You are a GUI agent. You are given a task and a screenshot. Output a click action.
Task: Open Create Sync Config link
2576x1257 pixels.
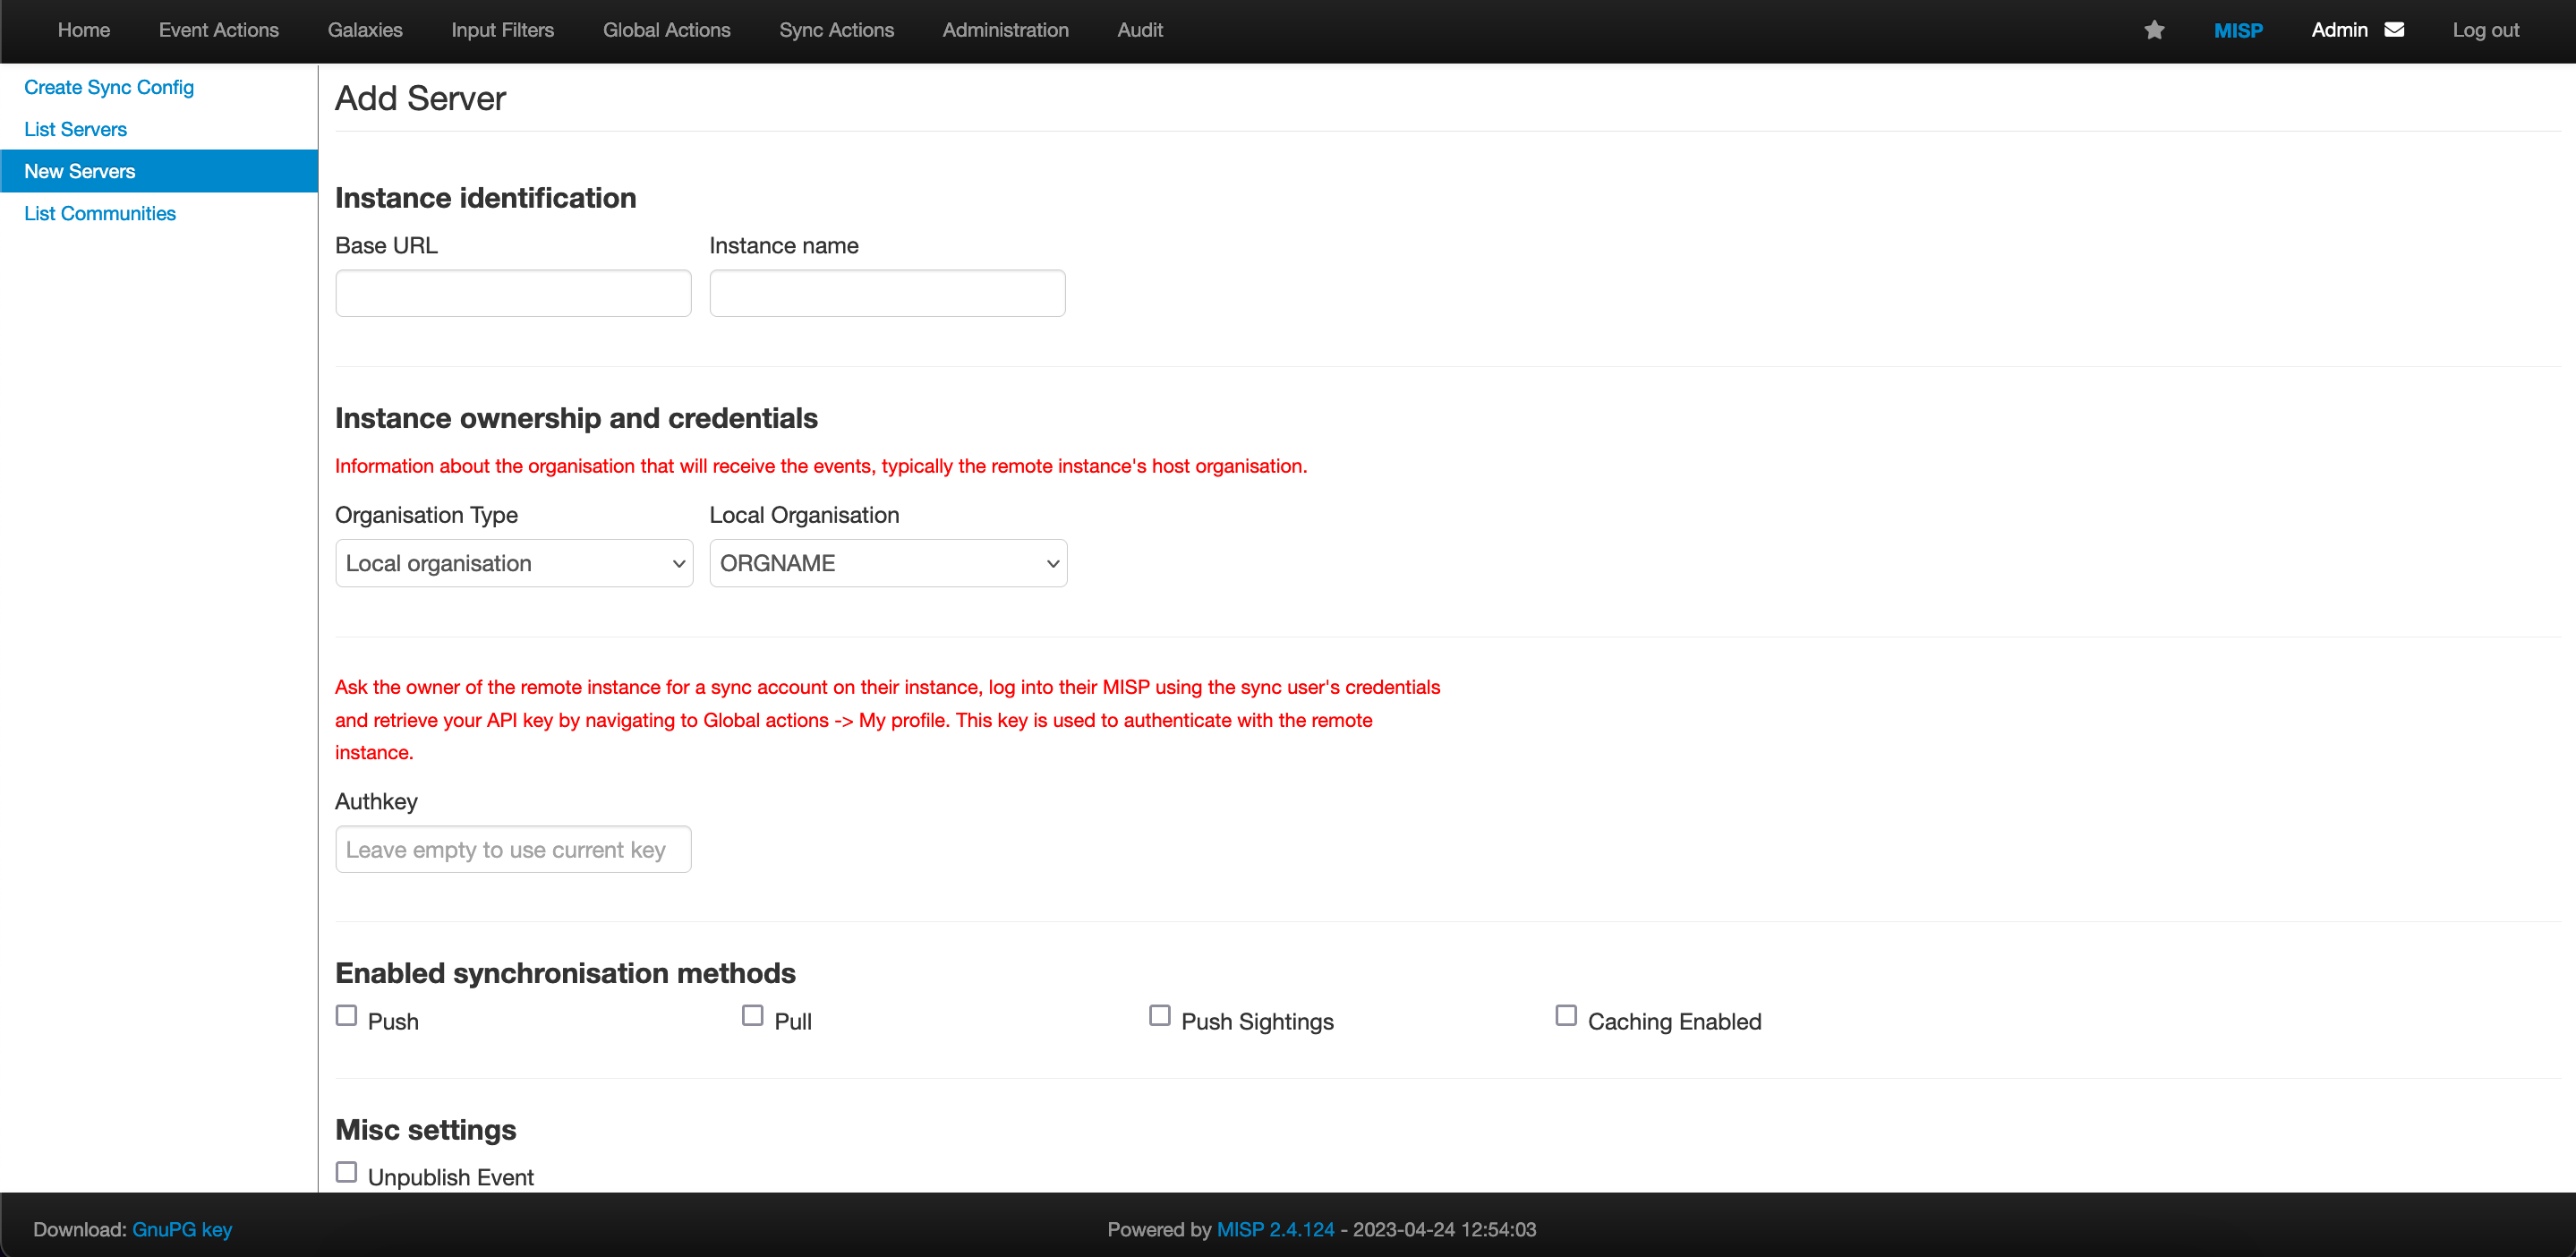(109, 87)
